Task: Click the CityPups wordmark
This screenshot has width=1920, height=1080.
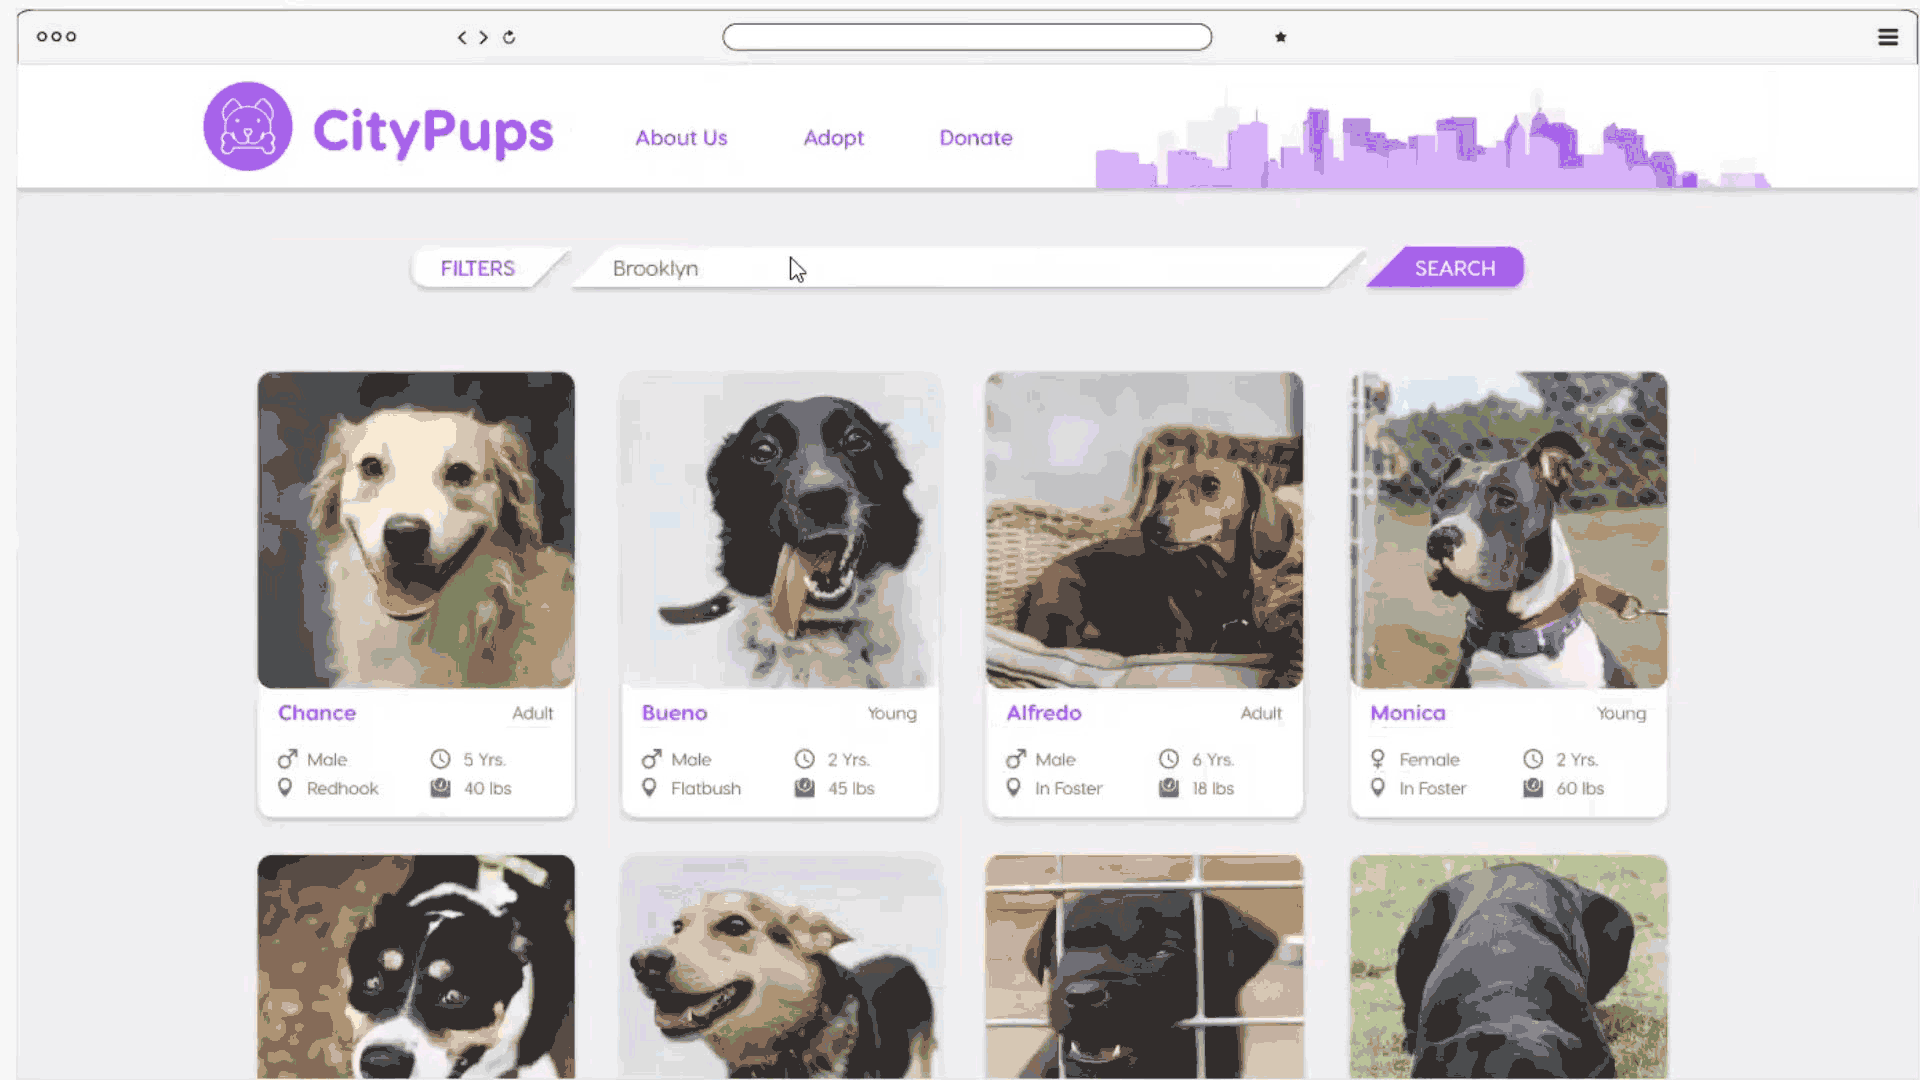Action: click(433, 132)
